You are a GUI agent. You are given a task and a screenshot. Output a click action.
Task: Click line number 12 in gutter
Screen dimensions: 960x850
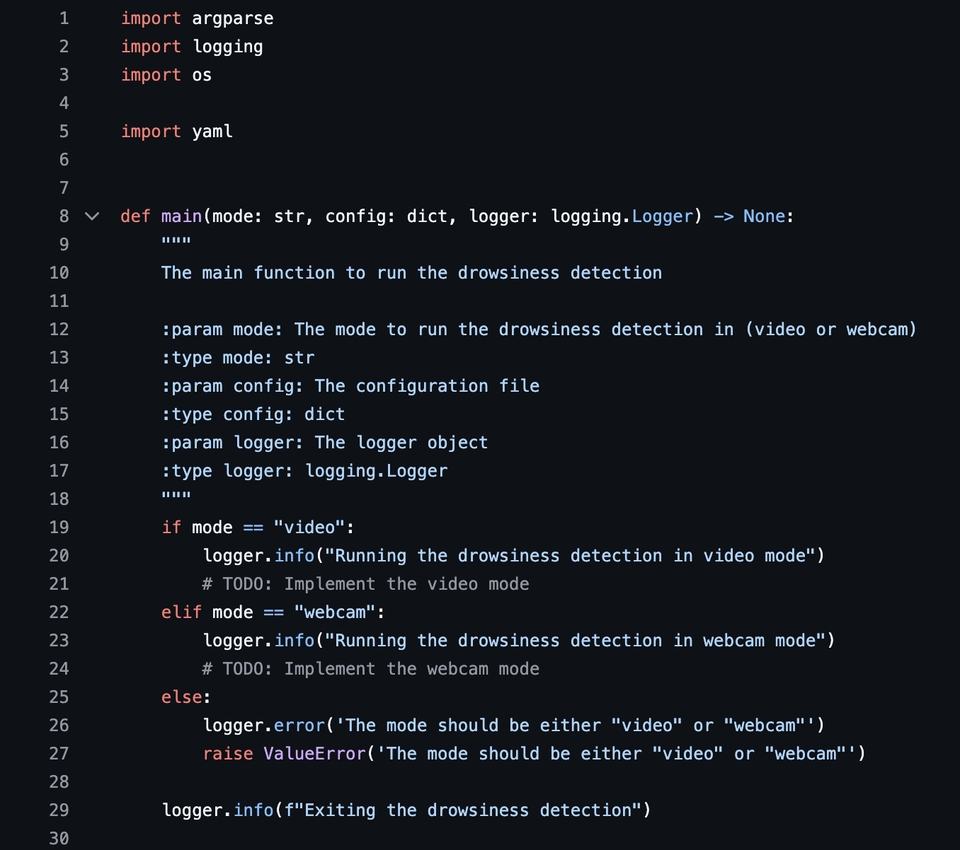pyautogui.click(x=59, y=329)
